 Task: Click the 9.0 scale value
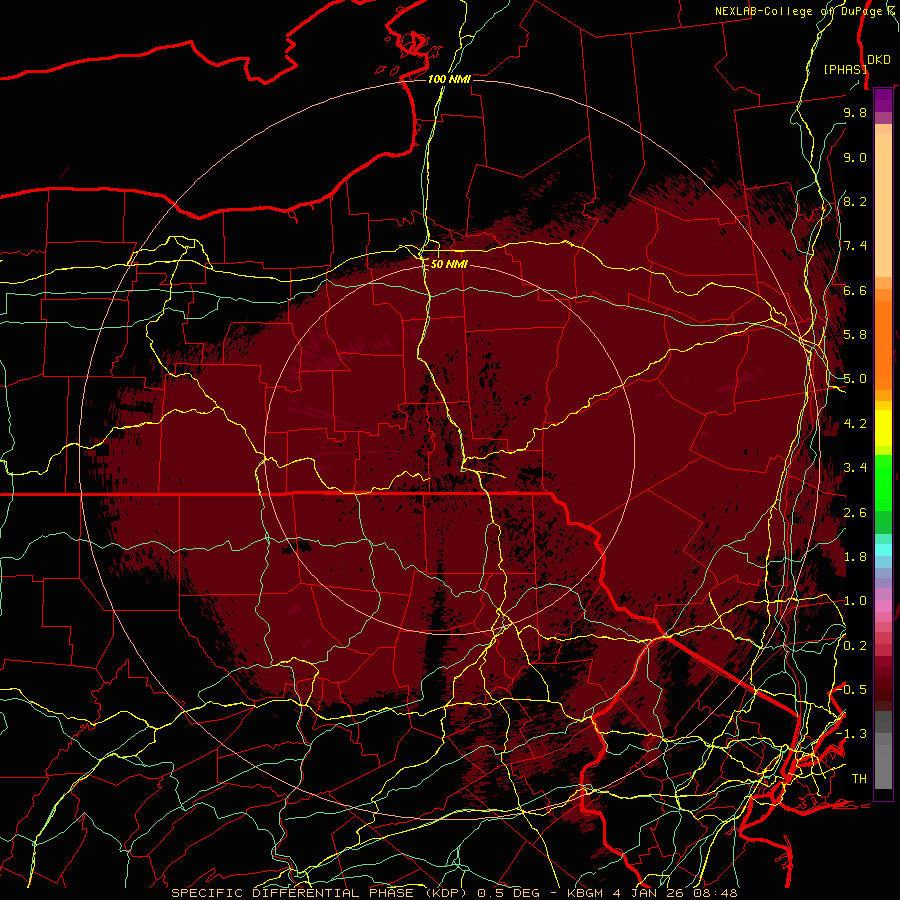[855, 157]
